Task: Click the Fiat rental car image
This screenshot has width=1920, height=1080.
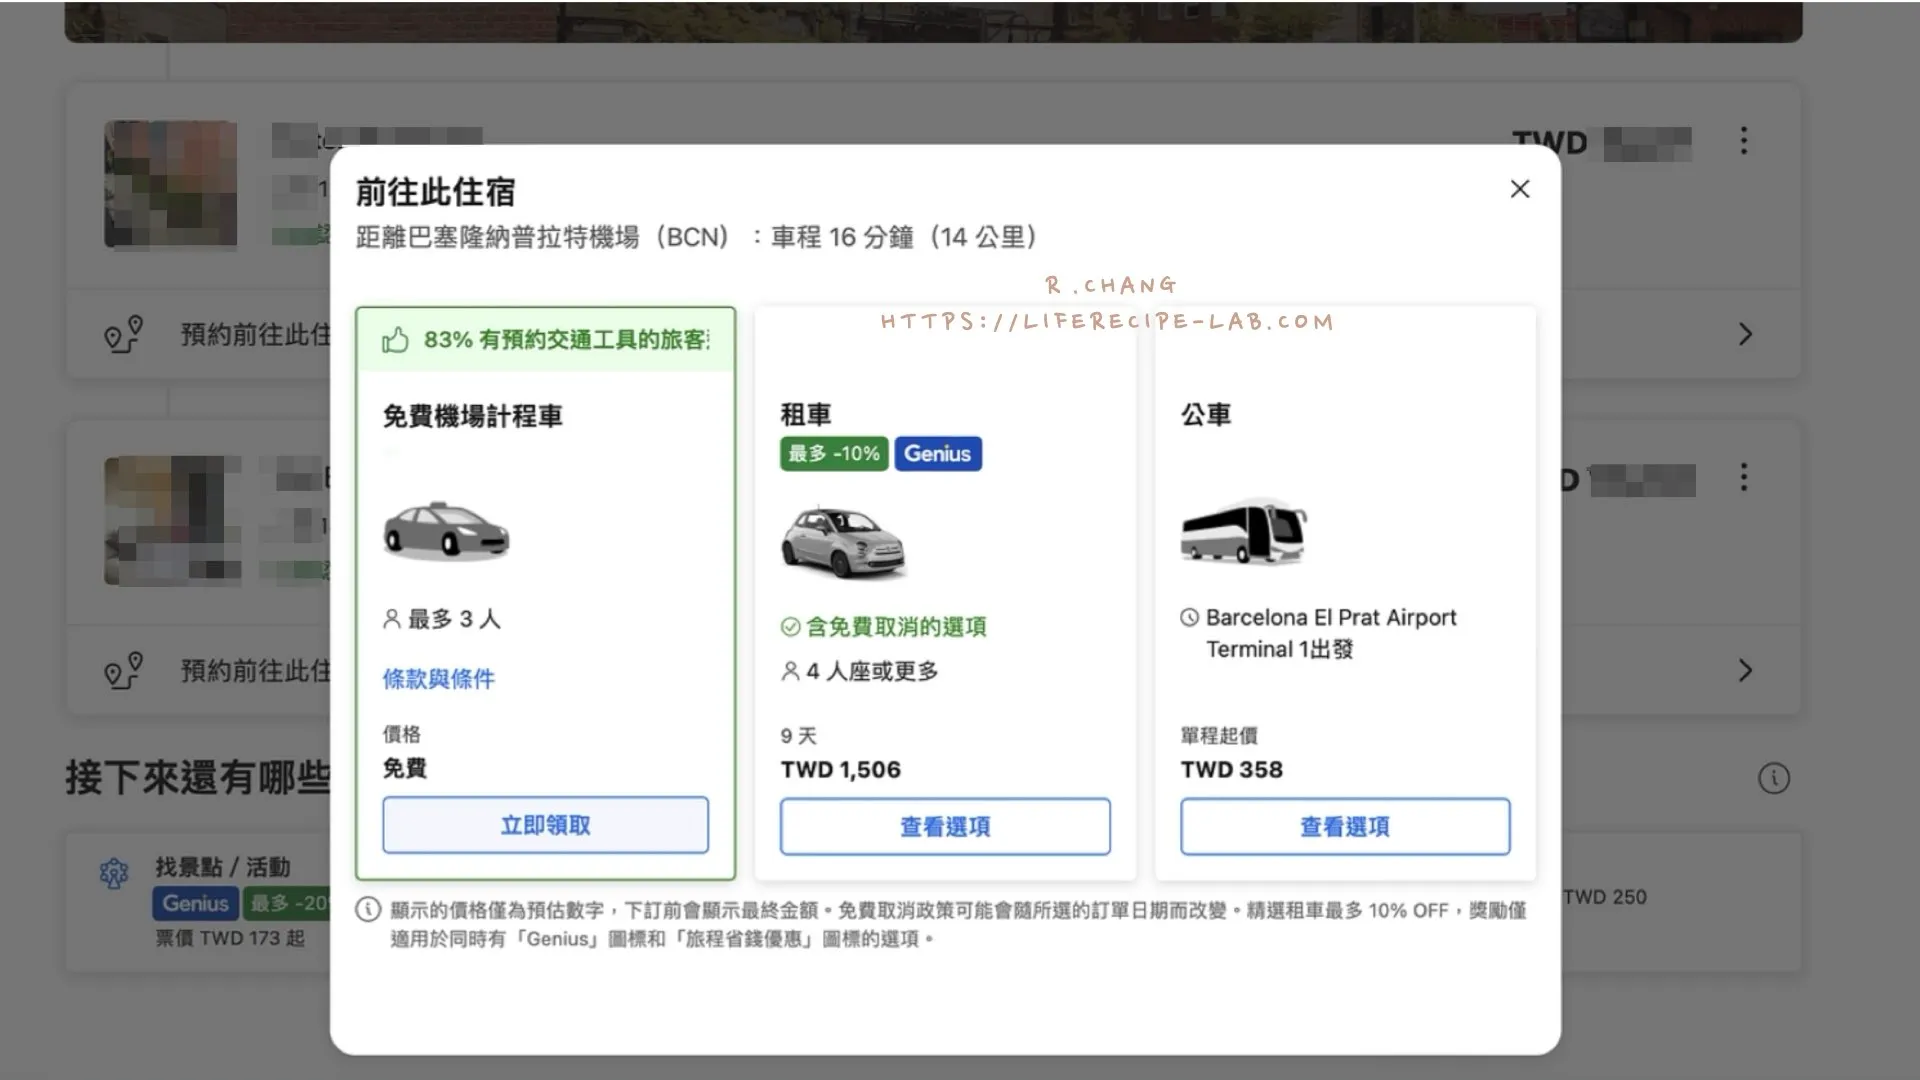Action: [844, 541]
